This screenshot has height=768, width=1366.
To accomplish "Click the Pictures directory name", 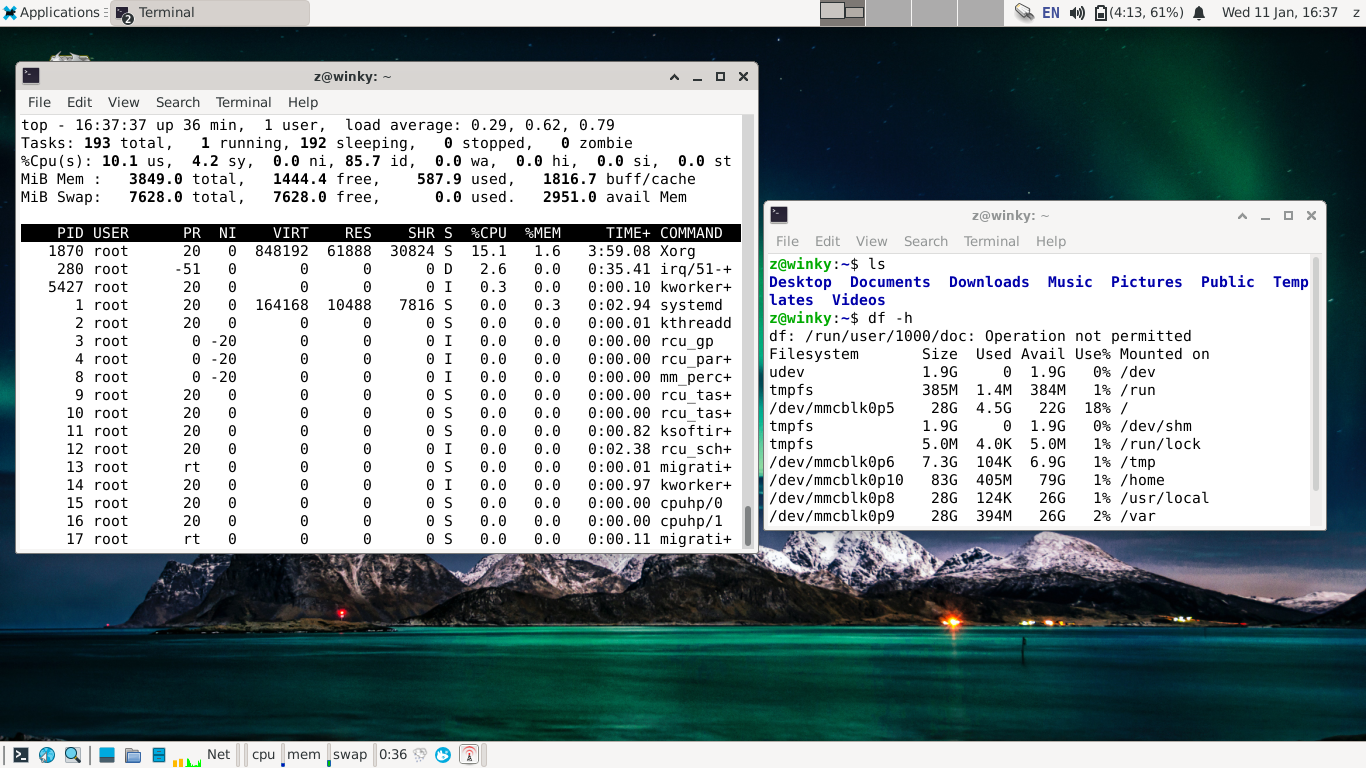I will (1147, 282).
